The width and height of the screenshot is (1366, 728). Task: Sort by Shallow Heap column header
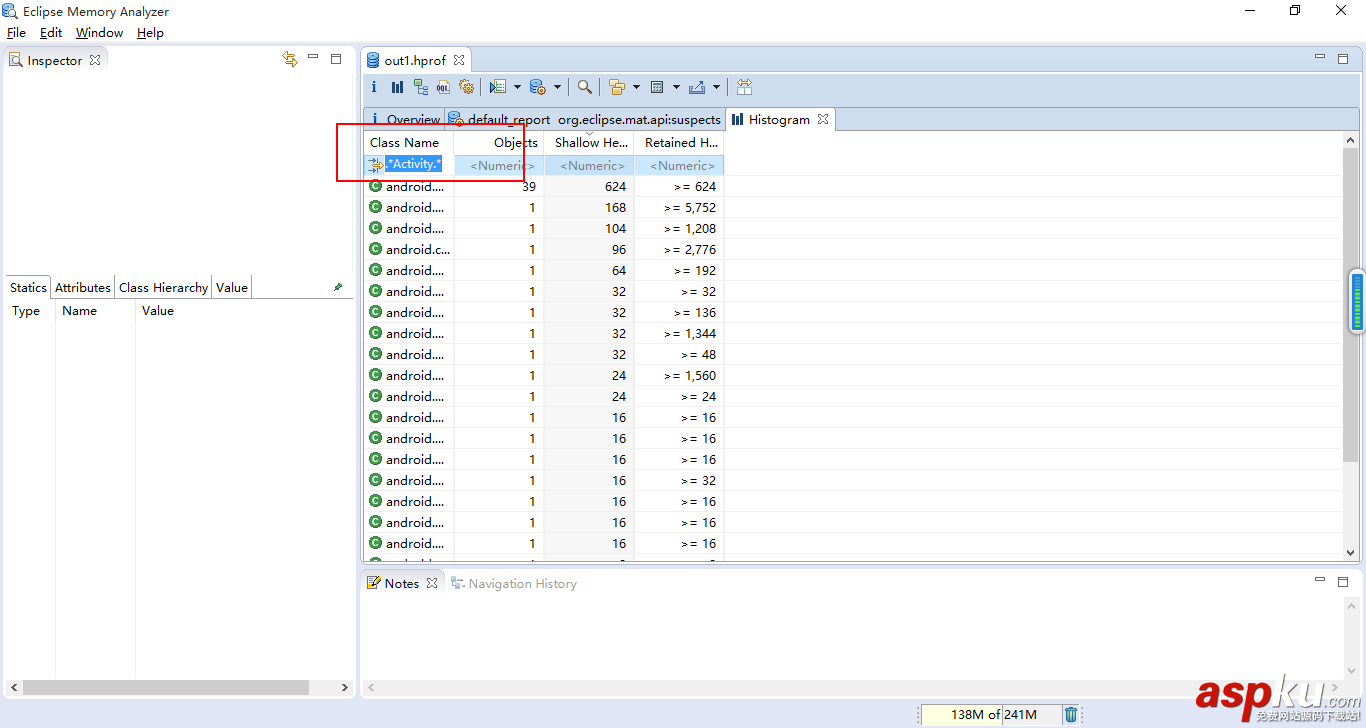coord(590,143)
